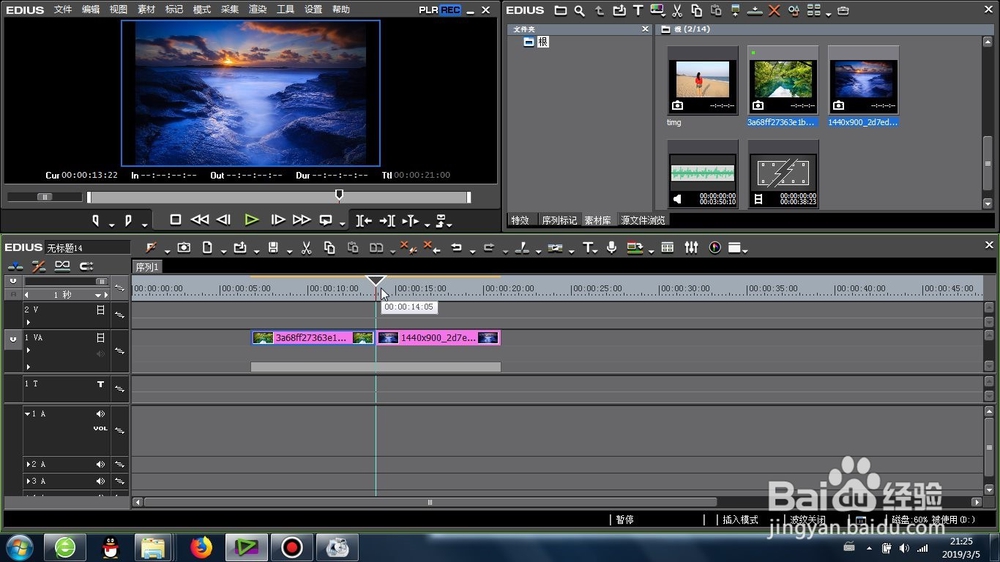Click the rewind button in player

(x=200, y=220)
